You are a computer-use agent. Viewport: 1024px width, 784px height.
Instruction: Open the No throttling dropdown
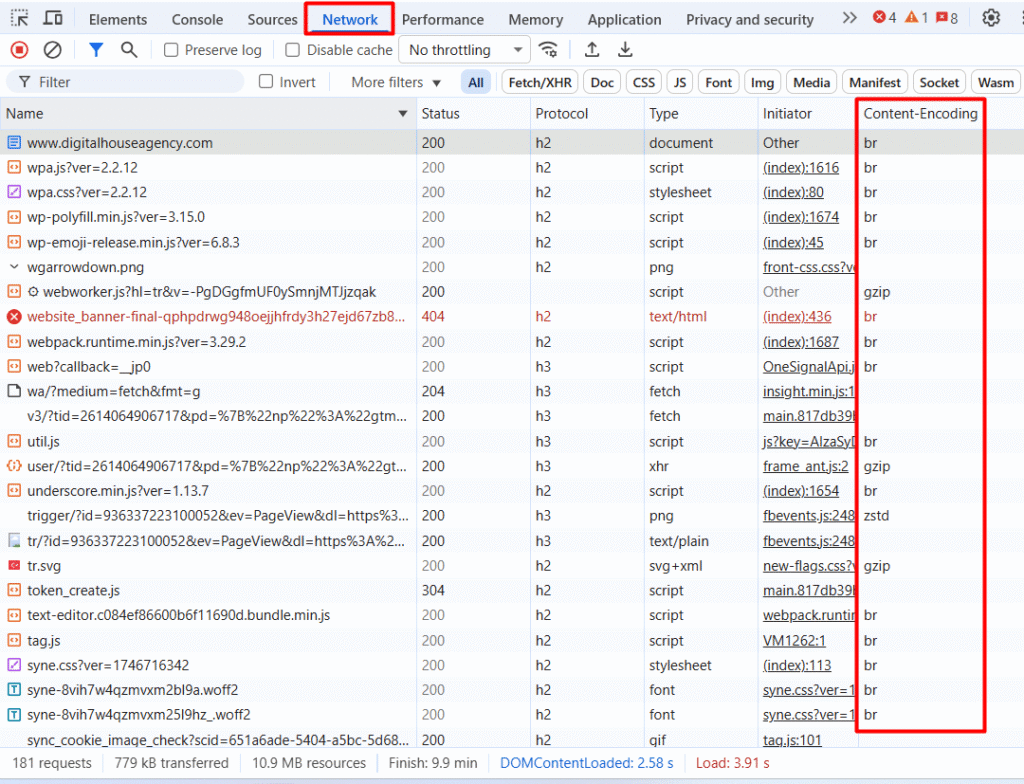click(x=464, y=50)
